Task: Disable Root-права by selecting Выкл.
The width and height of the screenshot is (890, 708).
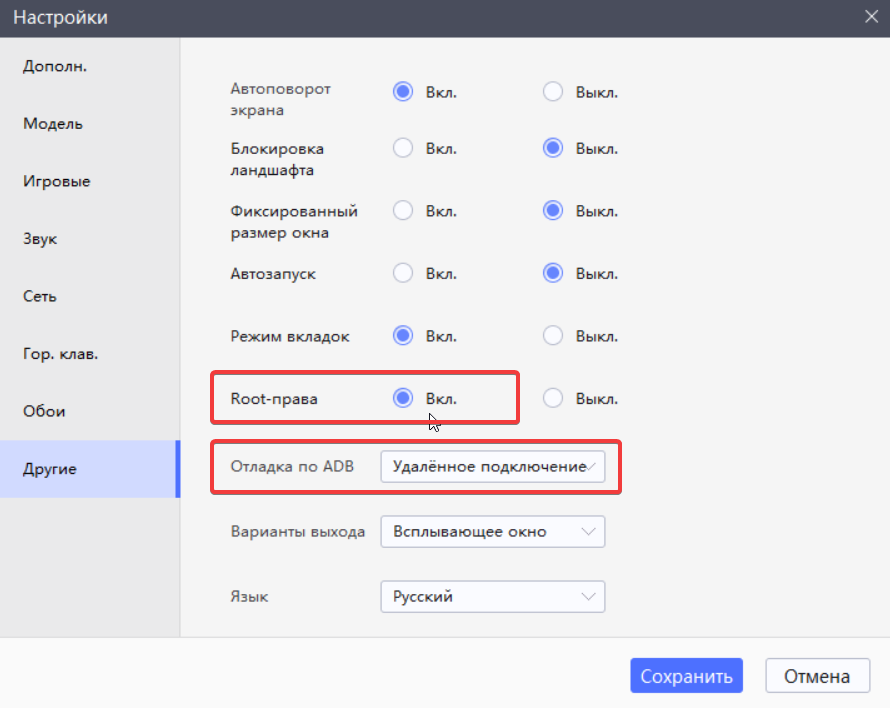Action: pos(553,398)
